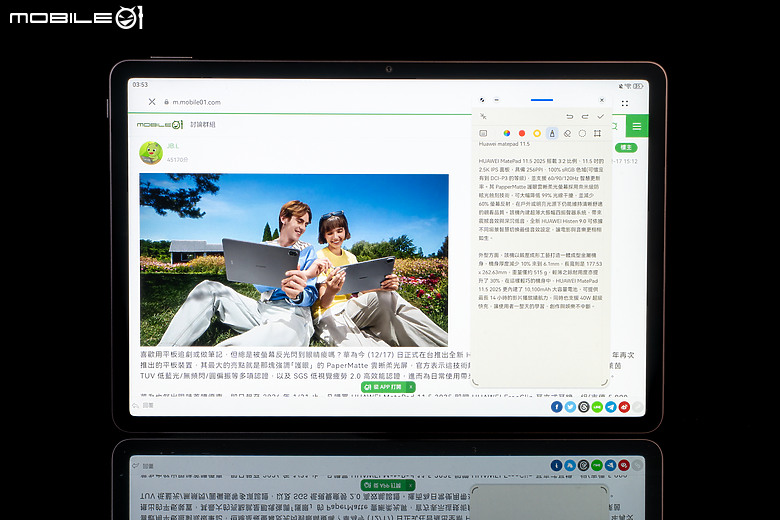
Task: Click the 45170分 score text
Action: [x=177, y=160]
